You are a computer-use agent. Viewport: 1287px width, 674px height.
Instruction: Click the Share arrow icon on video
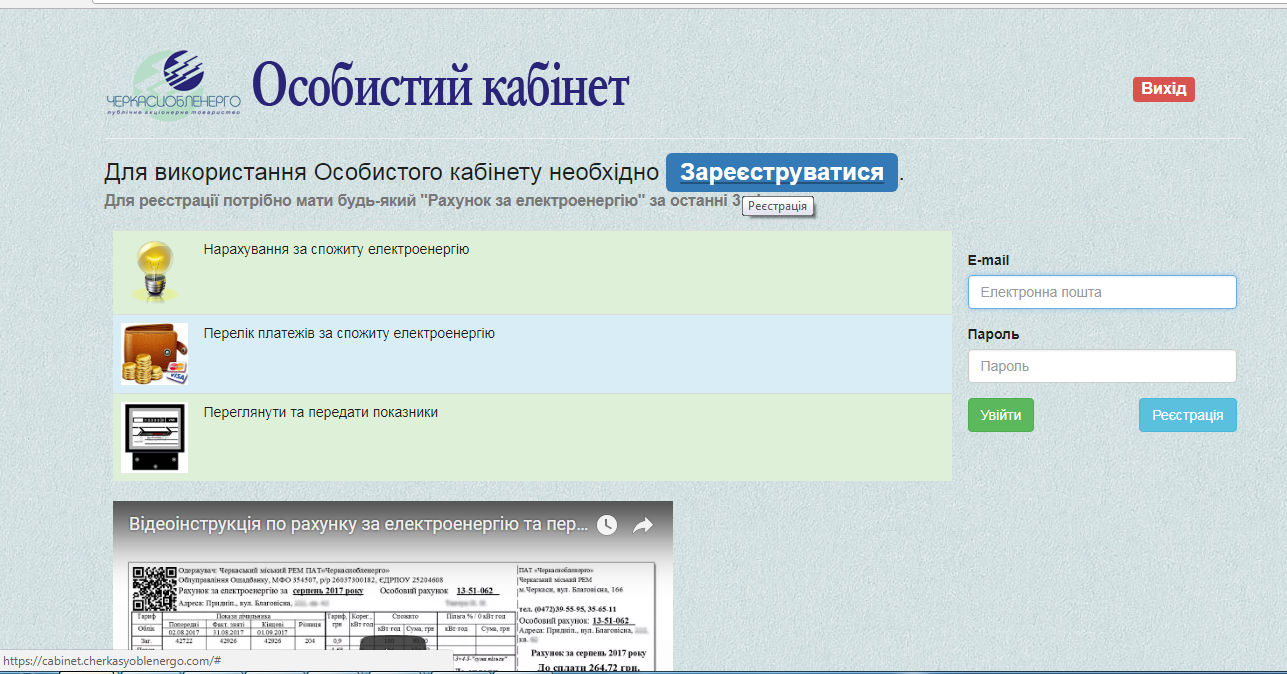(643, 525)
